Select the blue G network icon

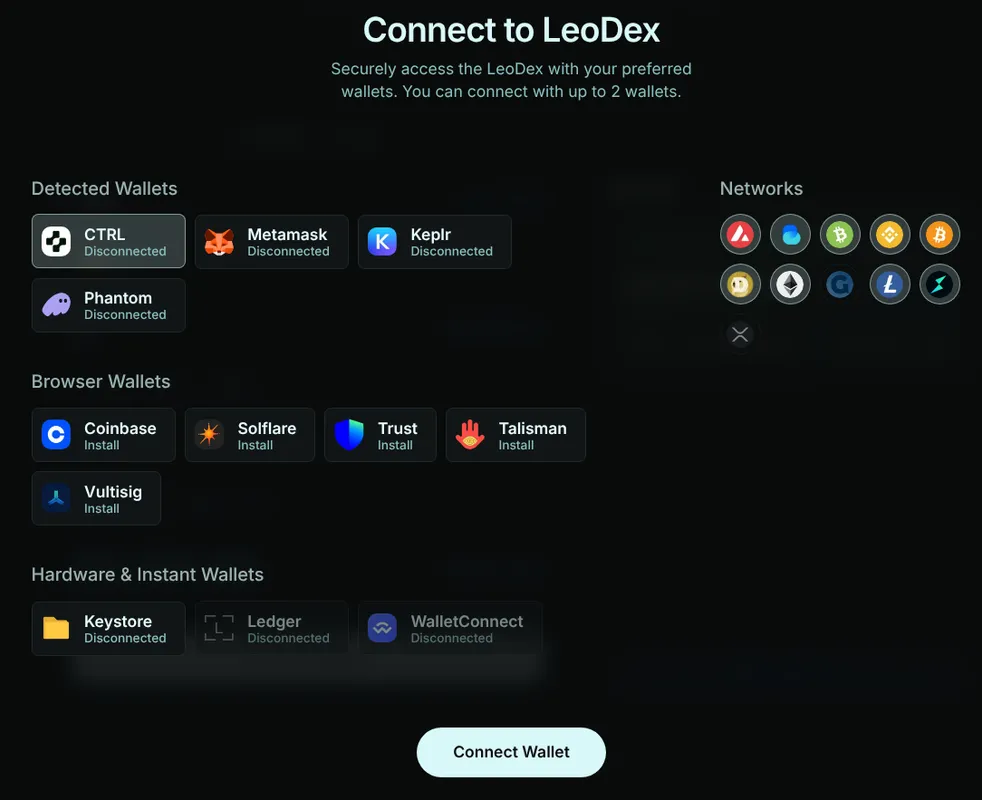840,284
